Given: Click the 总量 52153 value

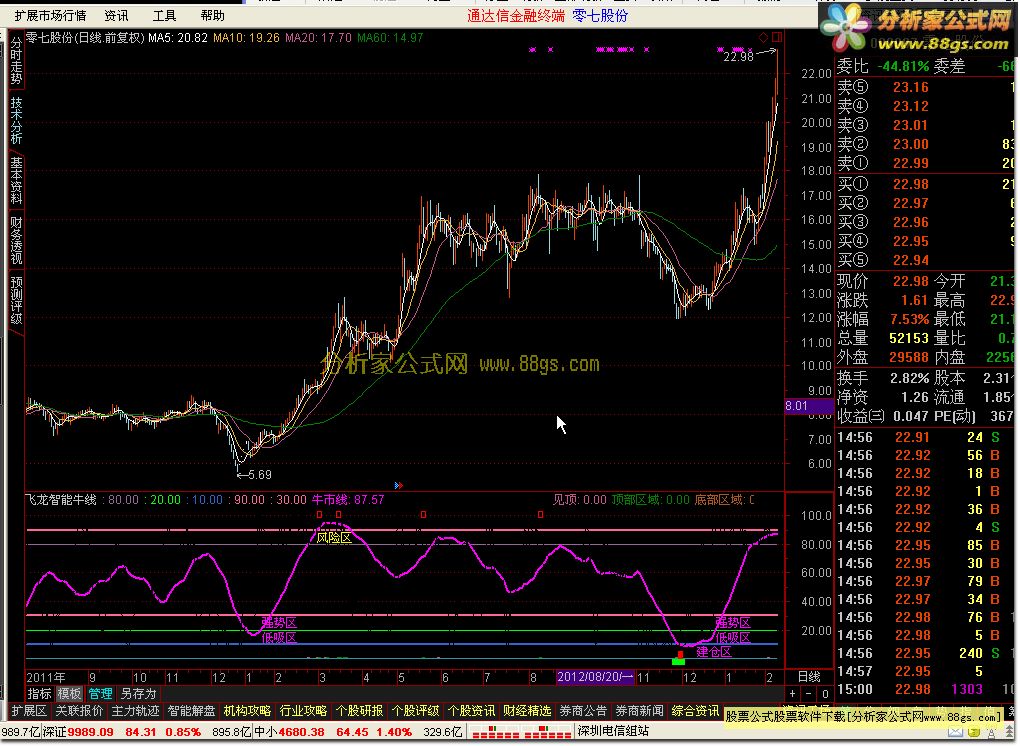Looking at the screenshot, I should (x=909, y=338).
